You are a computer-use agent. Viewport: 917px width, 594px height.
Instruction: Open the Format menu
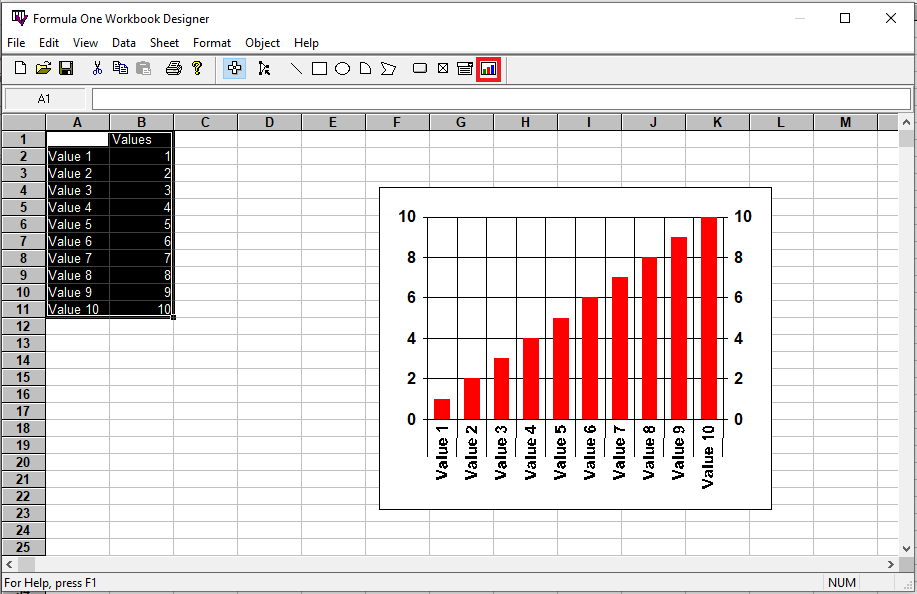tap(212, 43)
